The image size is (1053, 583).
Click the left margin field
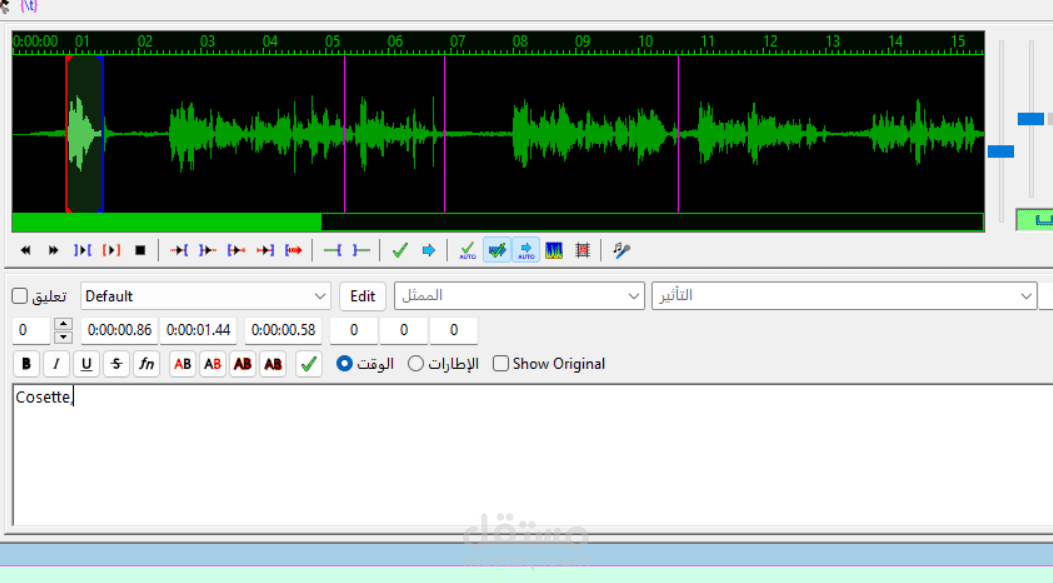[x=354, y=330]
